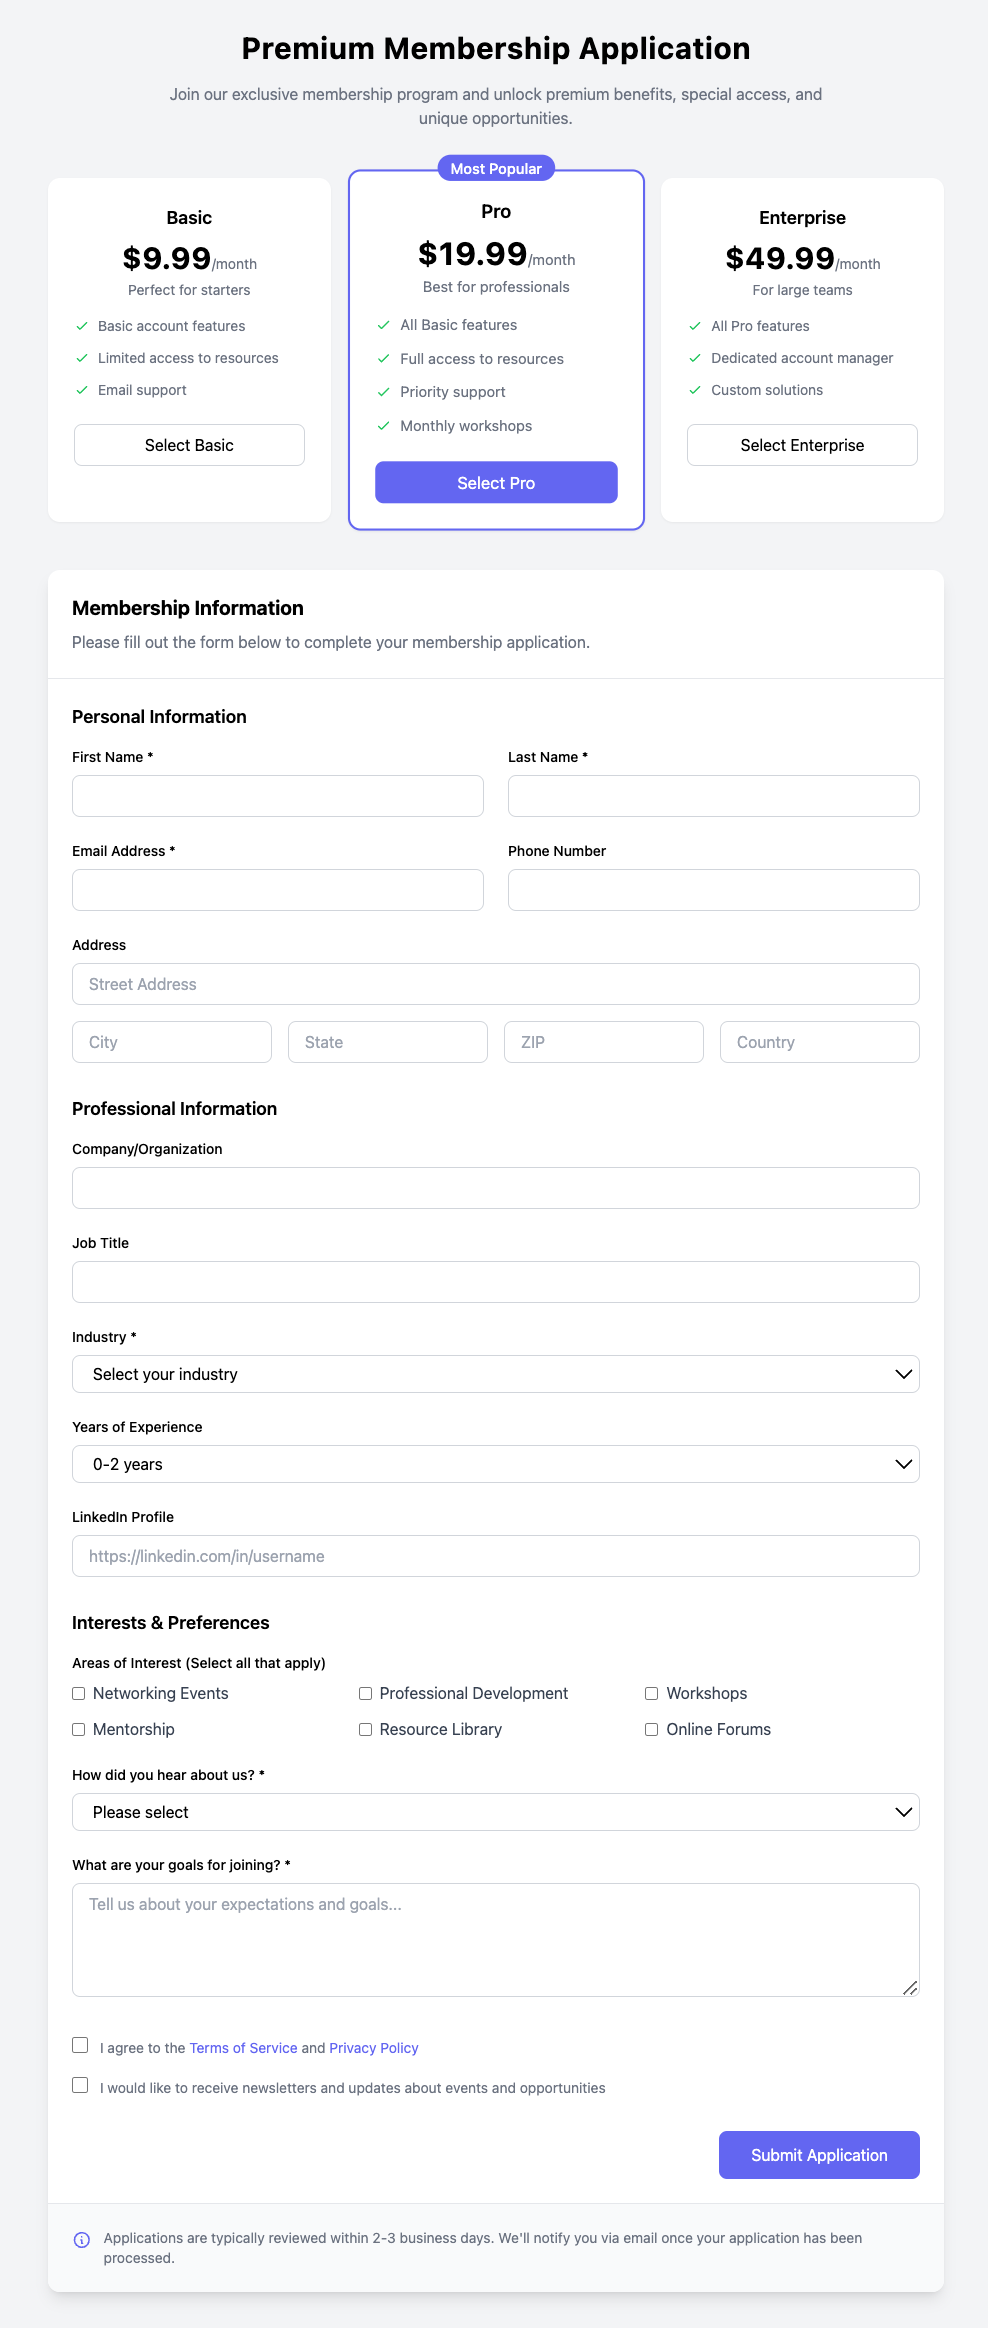Viewport: 988px width, 2328px height.
Task: Click the checkmark next to Email support
Action: 82,390
